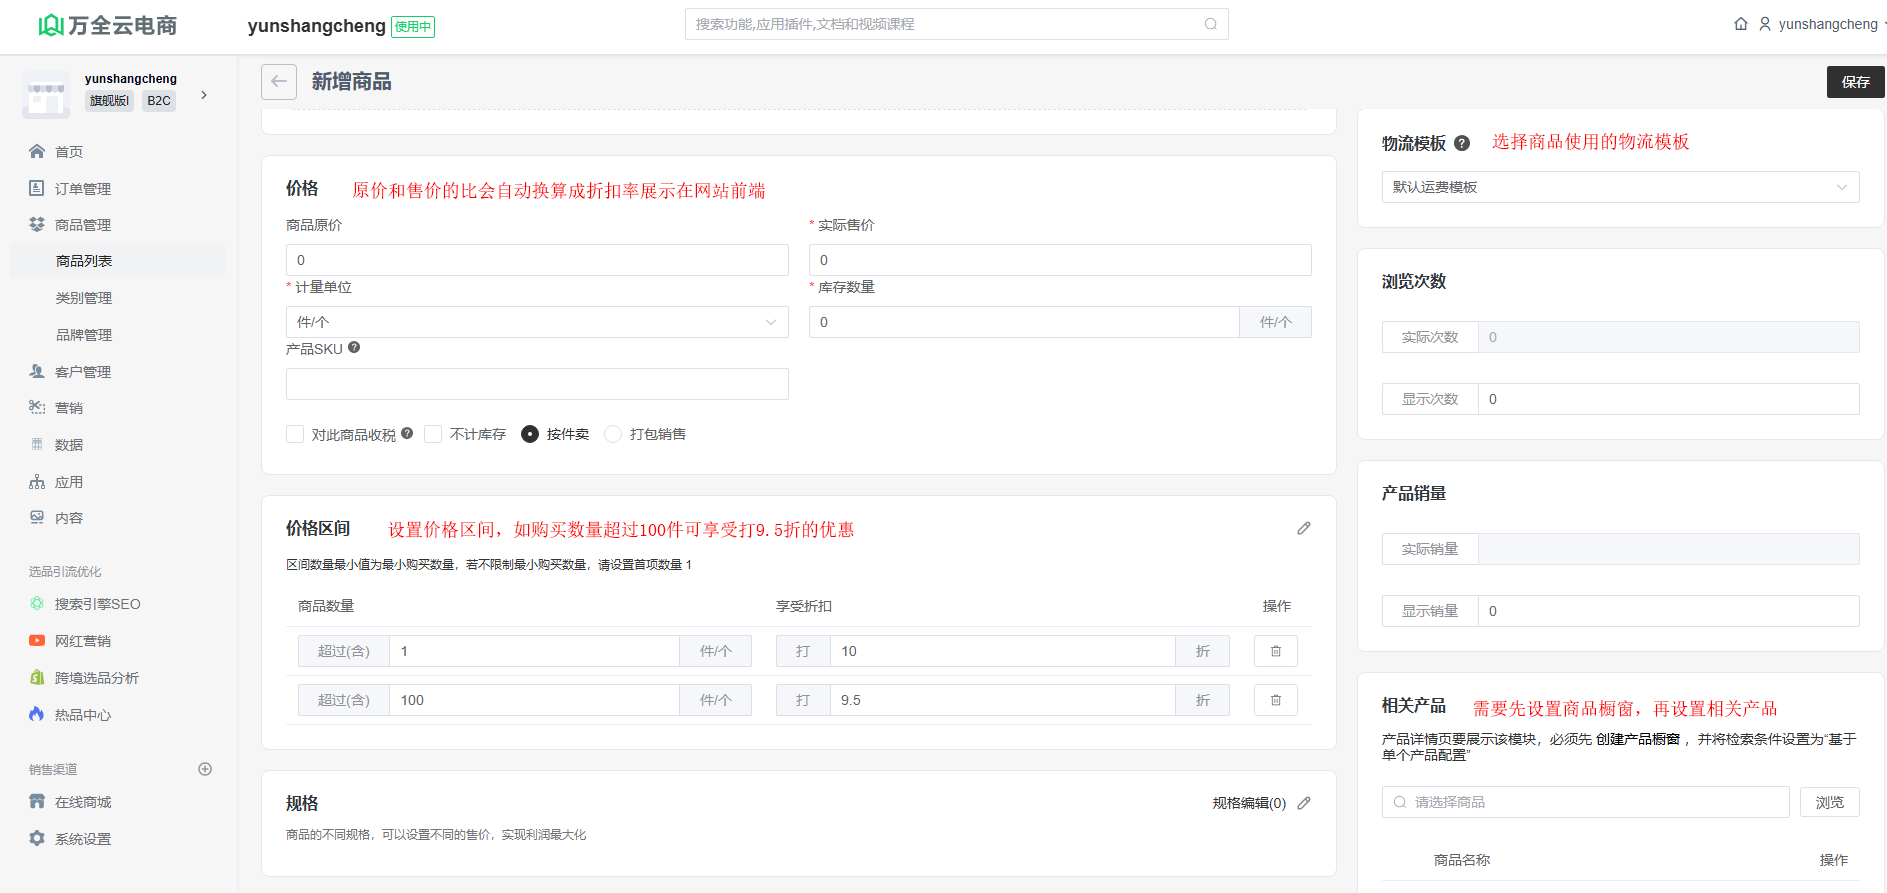This screenshot has height=893, width=1887.
Task: Click the plus icon beside 销售渠道
Action: click(205, 769)
